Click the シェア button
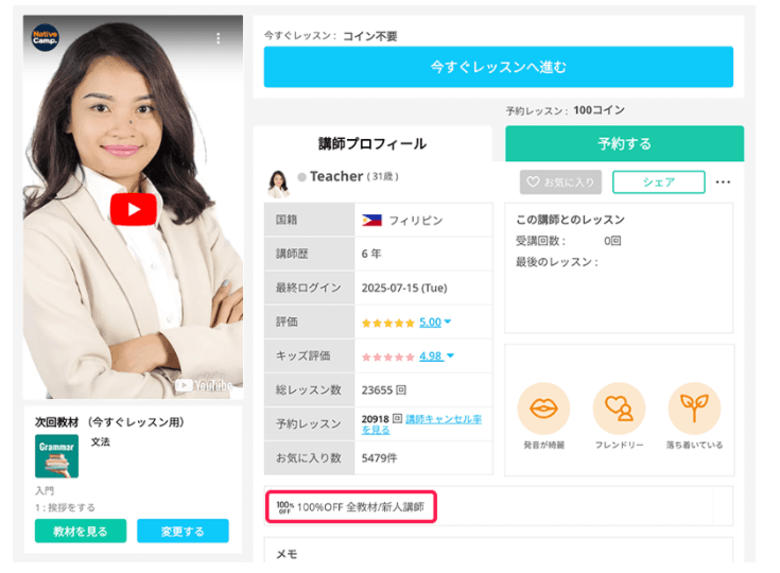780x573 pixels. coord(659,182)
